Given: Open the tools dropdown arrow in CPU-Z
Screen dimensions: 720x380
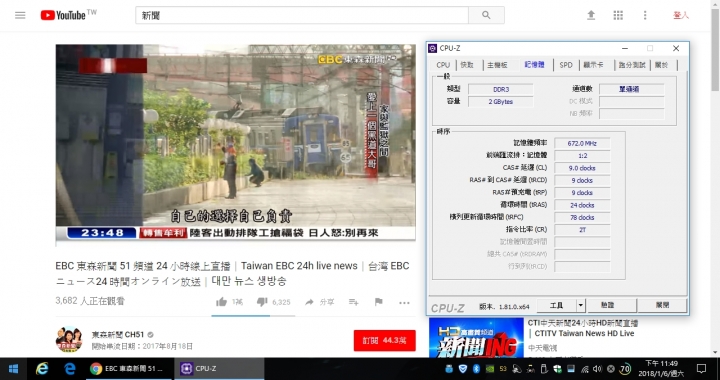Looking at the screenshot, I should 580,305.
